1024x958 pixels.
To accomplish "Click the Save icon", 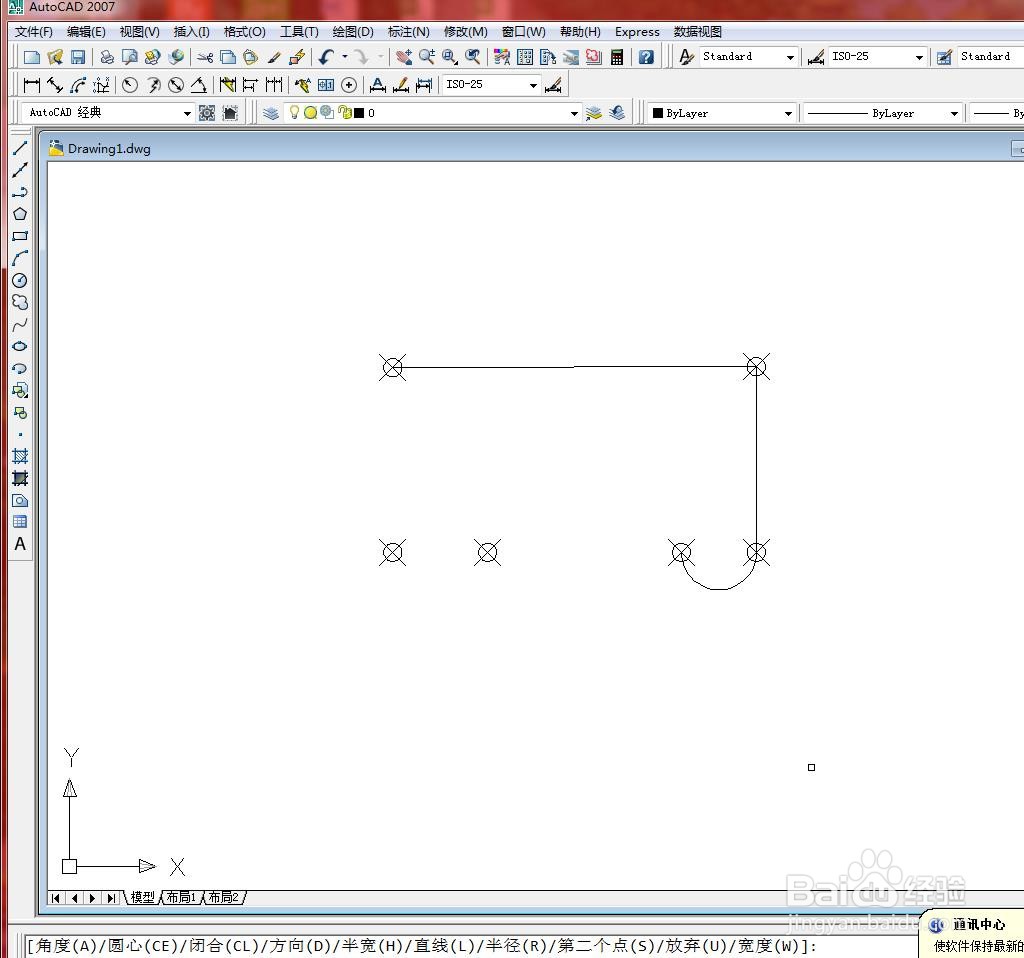I will coord(78,57).
